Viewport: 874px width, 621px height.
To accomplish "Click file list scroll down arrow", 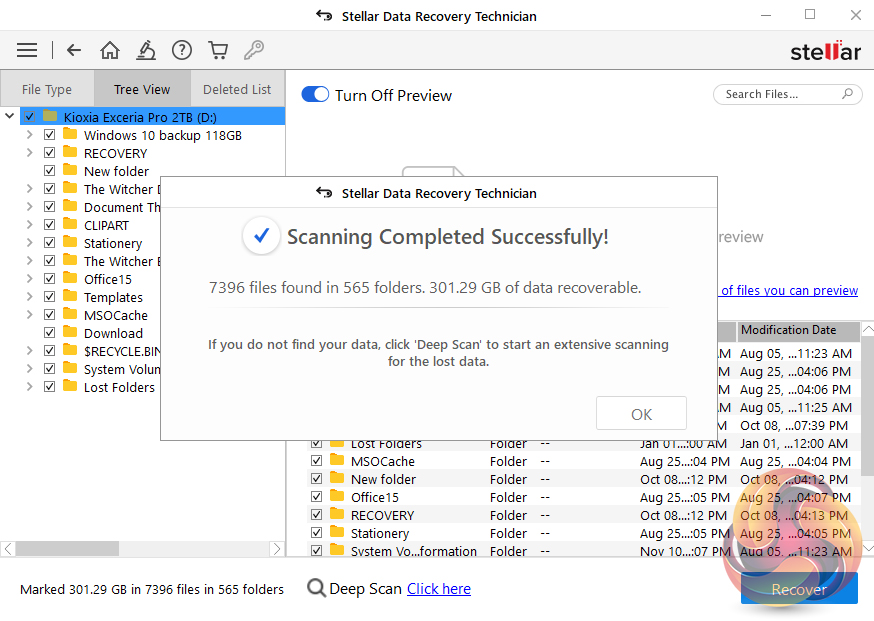I will (867, 549).
